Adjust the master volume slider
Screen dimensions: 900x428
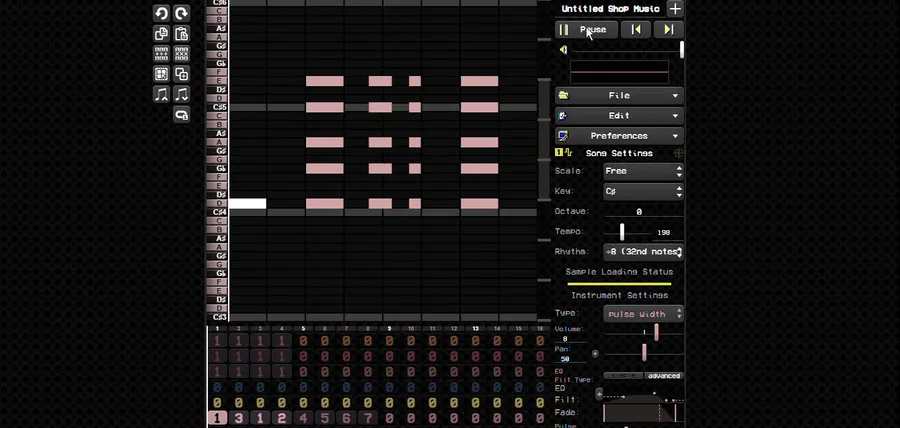(627, 50)
